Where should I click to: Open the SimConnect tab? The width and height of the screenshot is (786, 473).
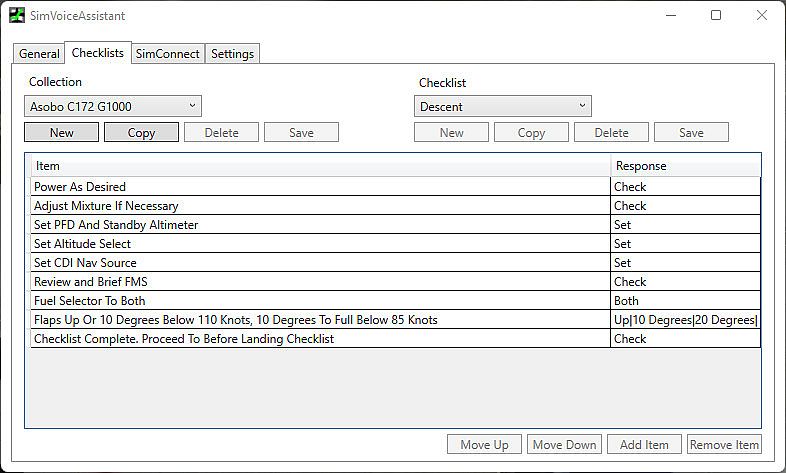[x=168, y=54]
